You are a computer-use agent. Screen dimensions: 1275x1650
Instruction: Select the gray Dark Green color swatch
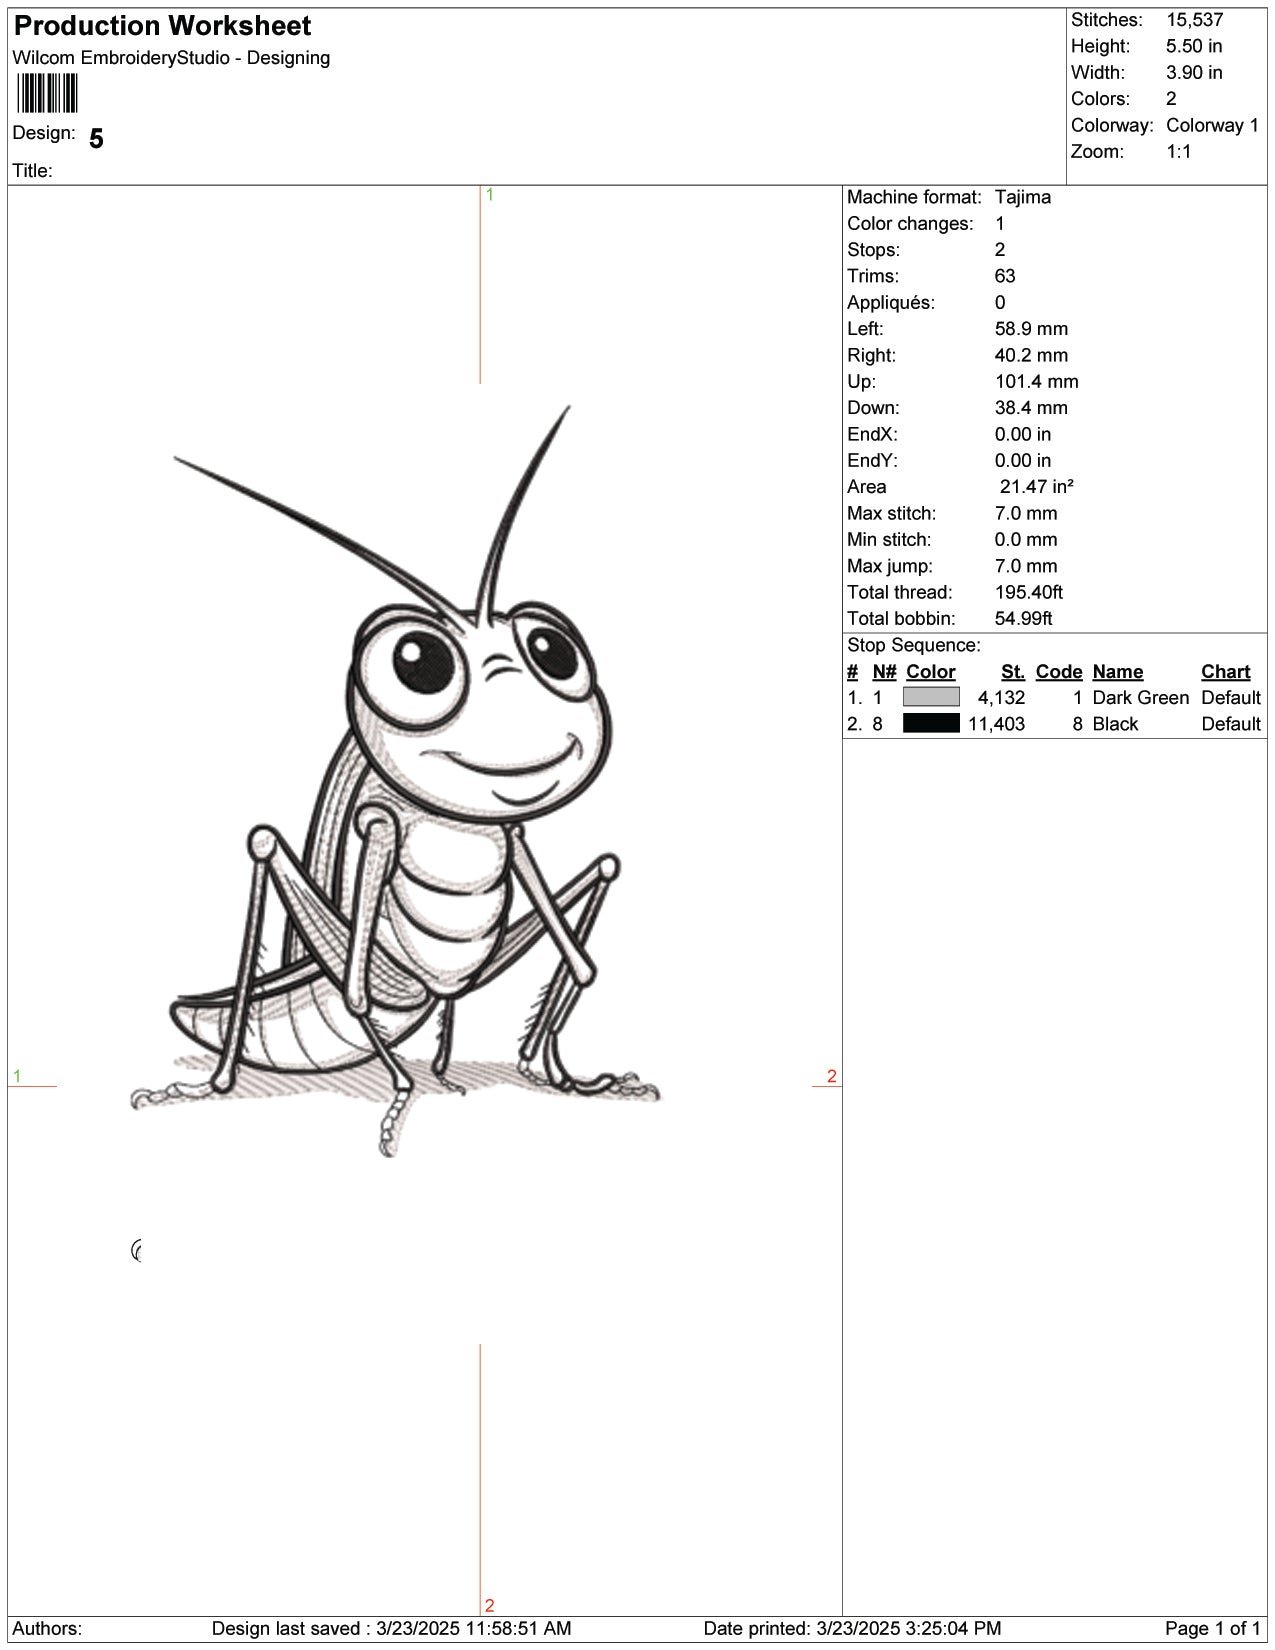(930, 698)
